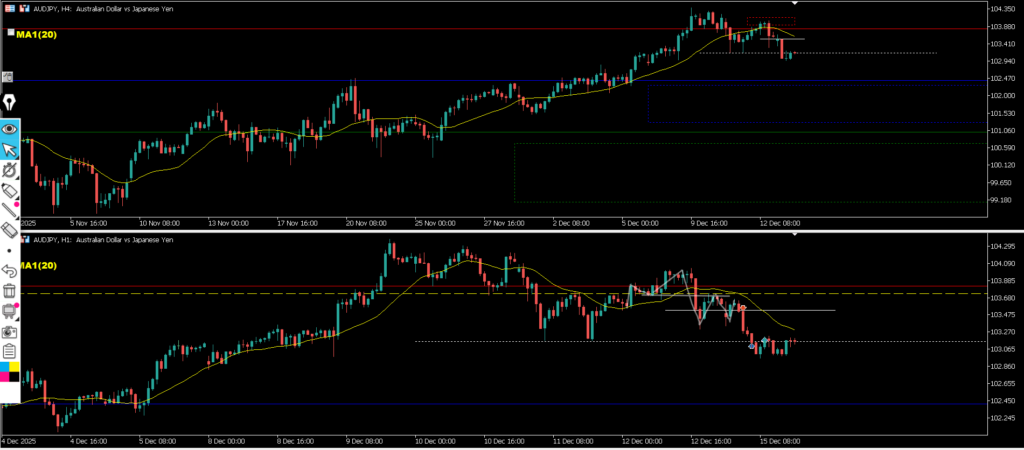
Task: Undo the last drawing action
Action: tap(10, 270)
